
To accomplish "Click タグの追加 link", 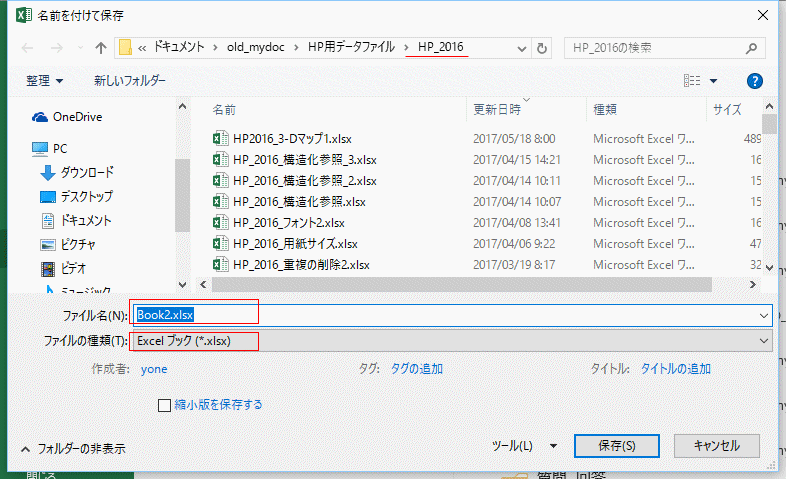I will pos(416,369).
